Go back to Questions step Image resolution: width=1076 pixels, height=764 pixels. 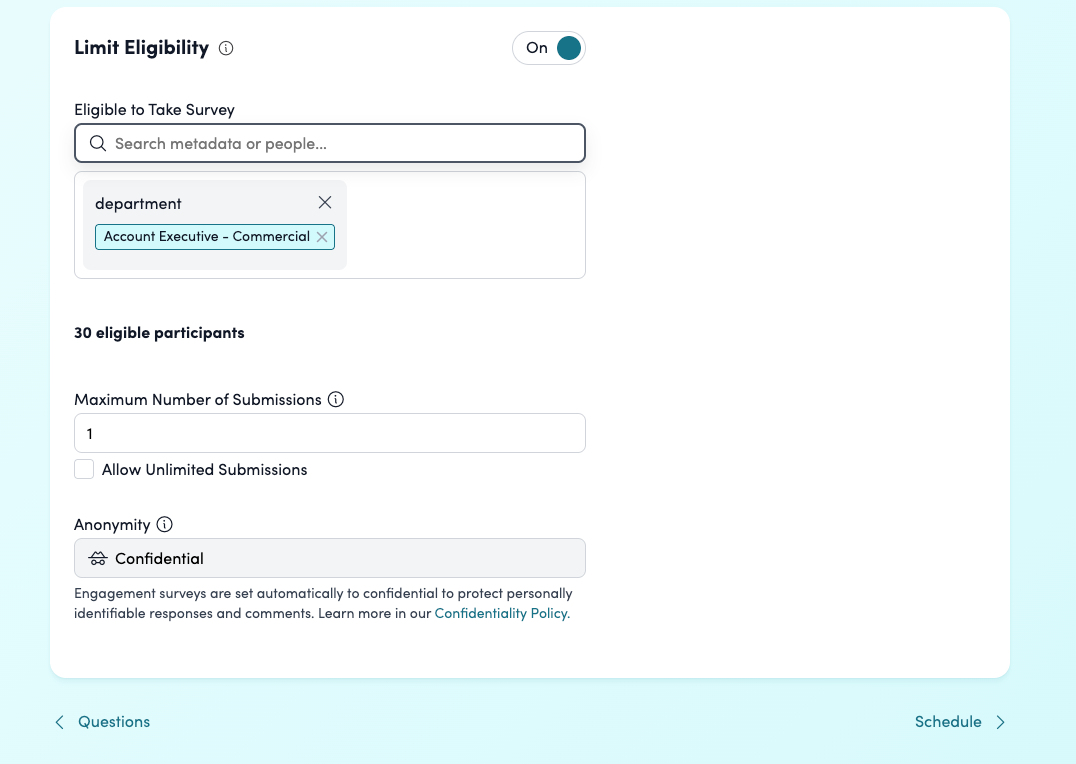coord(114,722)
